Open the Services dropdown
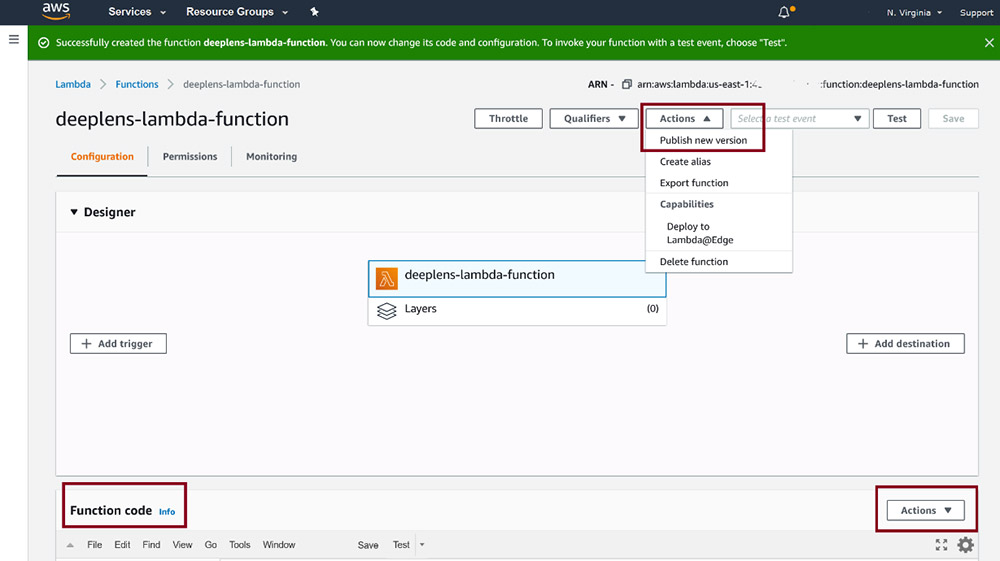 [x=137, y=11]
